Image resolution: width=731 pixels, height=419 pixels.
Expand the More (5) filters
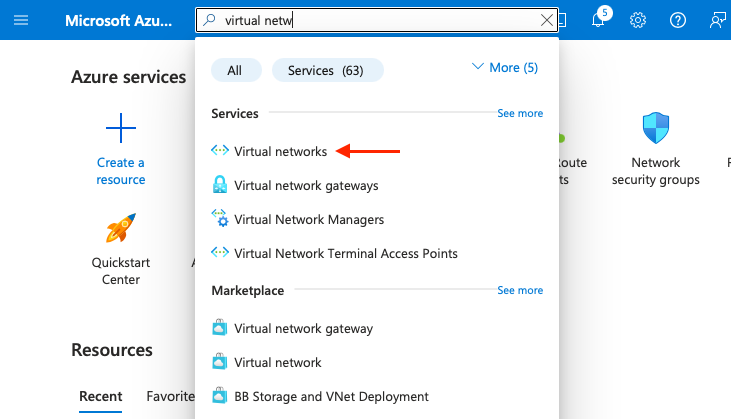pos(505,68)
